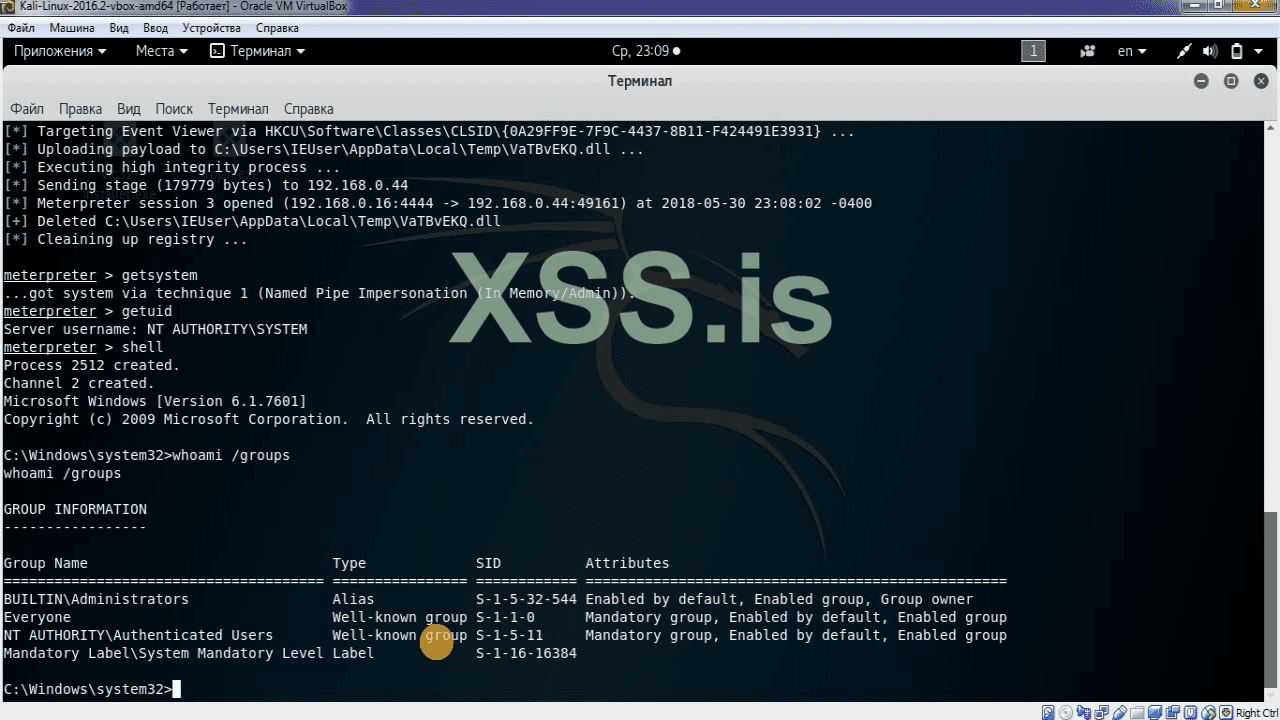Click the Right Ctrl host key label
The width and height of the screenshot is (1280, 720).
click(1256, 713)
